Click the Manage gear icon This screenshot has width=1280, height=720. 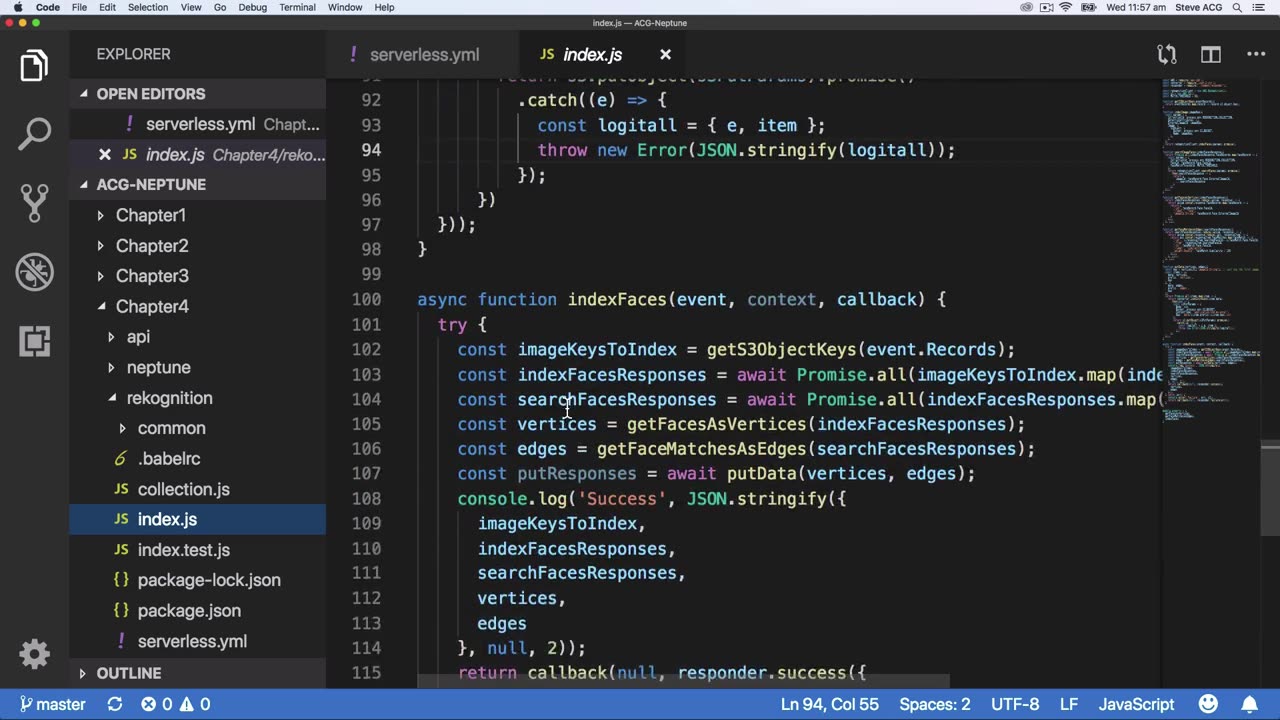(34, 654)
